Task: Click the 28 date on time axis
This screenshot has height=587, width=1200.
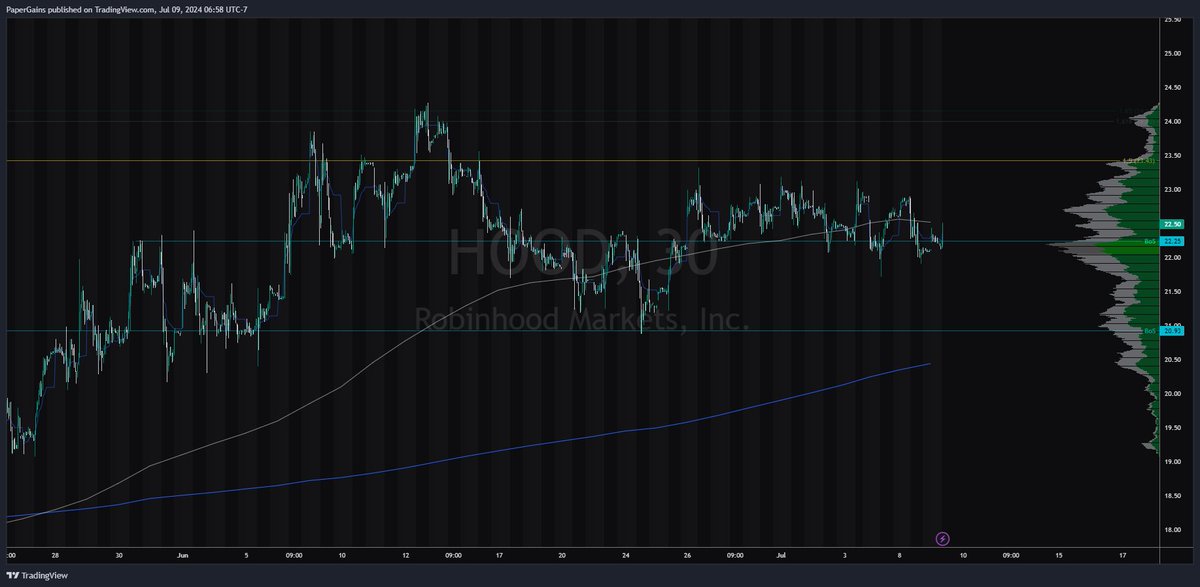Action: 56,555
